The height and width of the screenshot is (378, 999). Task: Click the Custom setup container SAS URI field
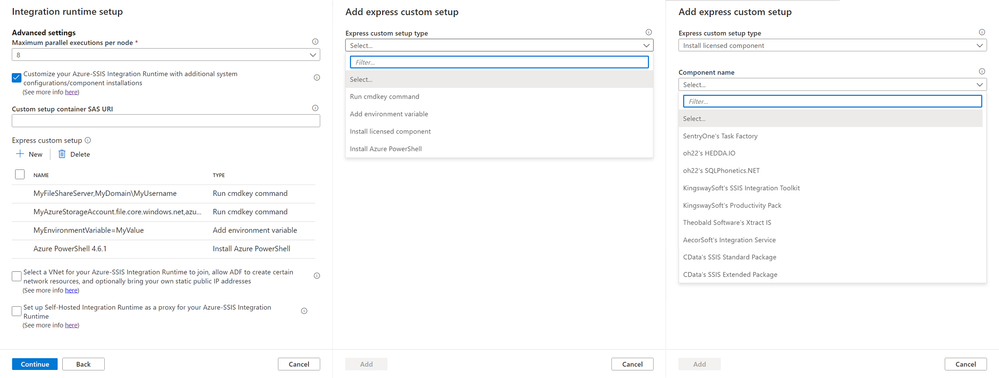point(166,120)
